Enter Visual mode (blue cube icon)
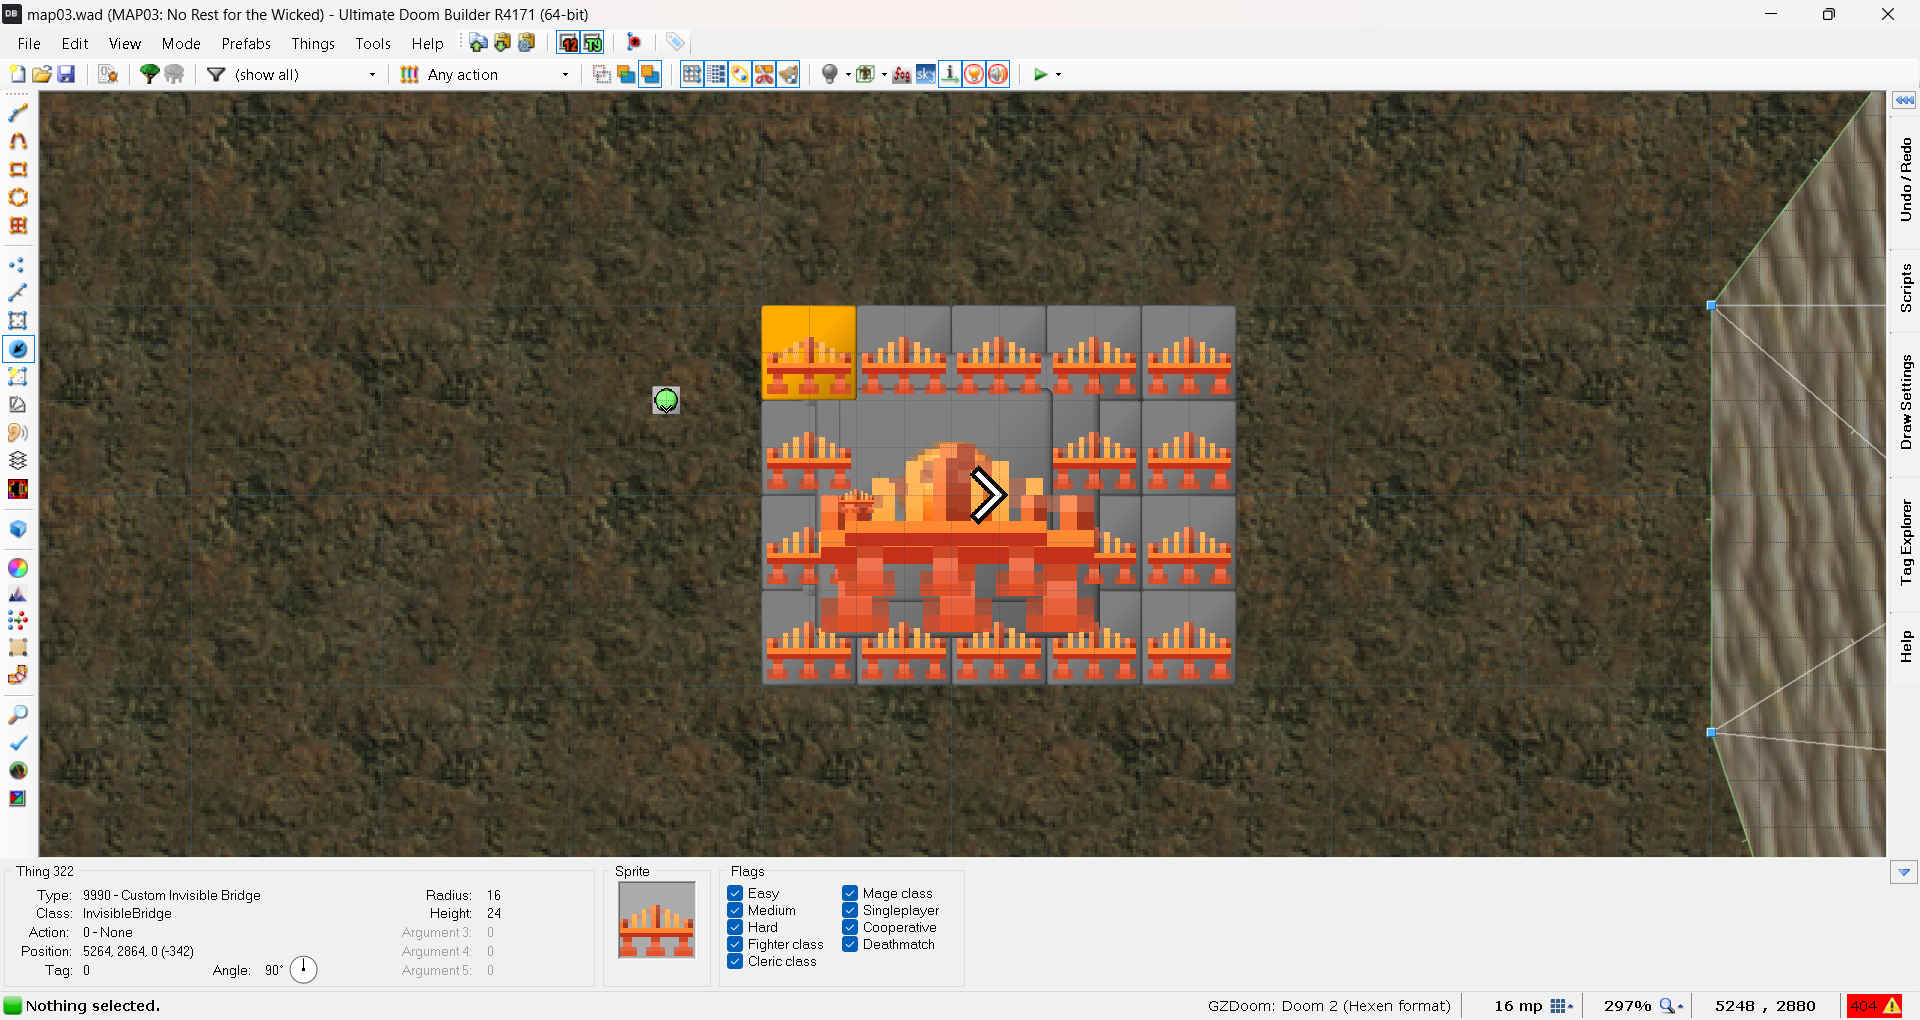 18,529
